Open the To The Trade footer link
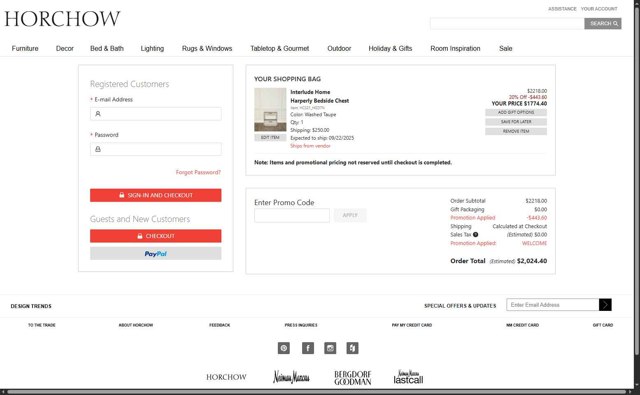Image resolution: width=640 pixels, height=395 pixels. [x=42, y=325]
